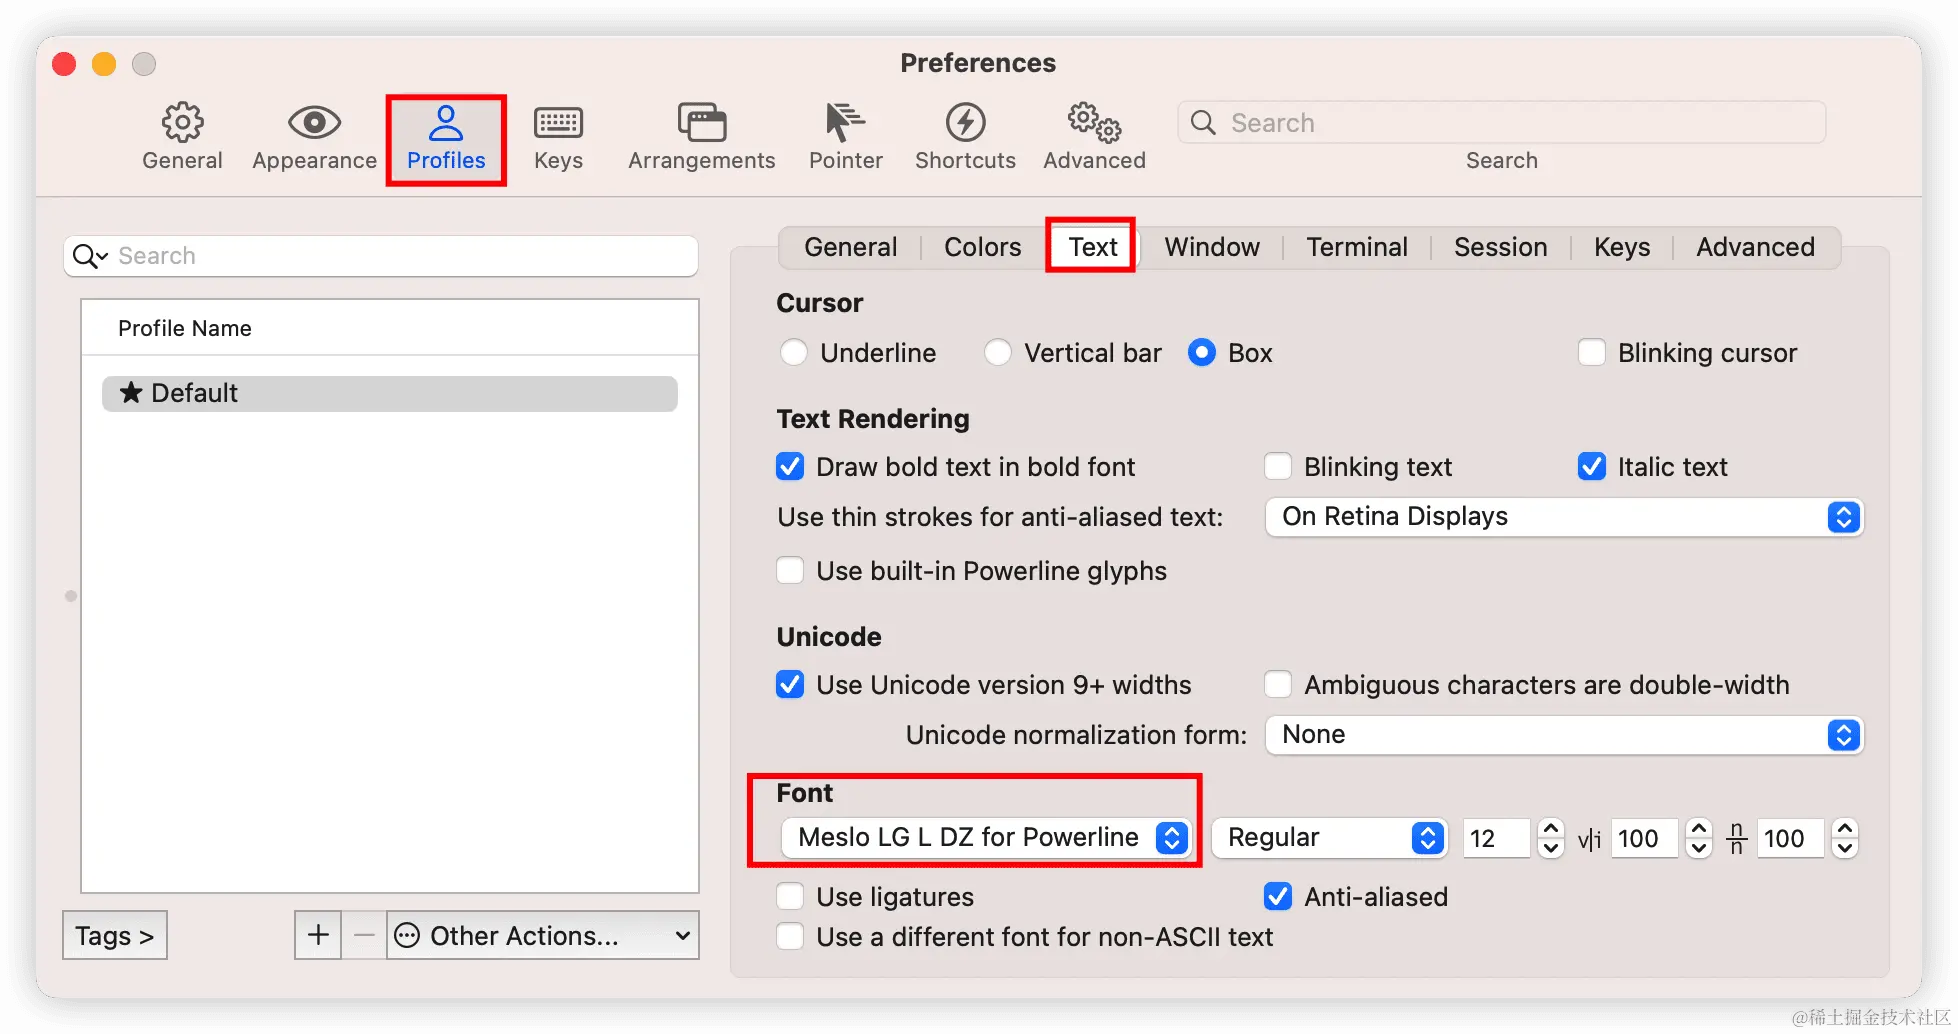Open the Advanced gears icon in the toolbar
Image resolution: width=1958 pixels, height=1034 pixels.
point(1094,123)
